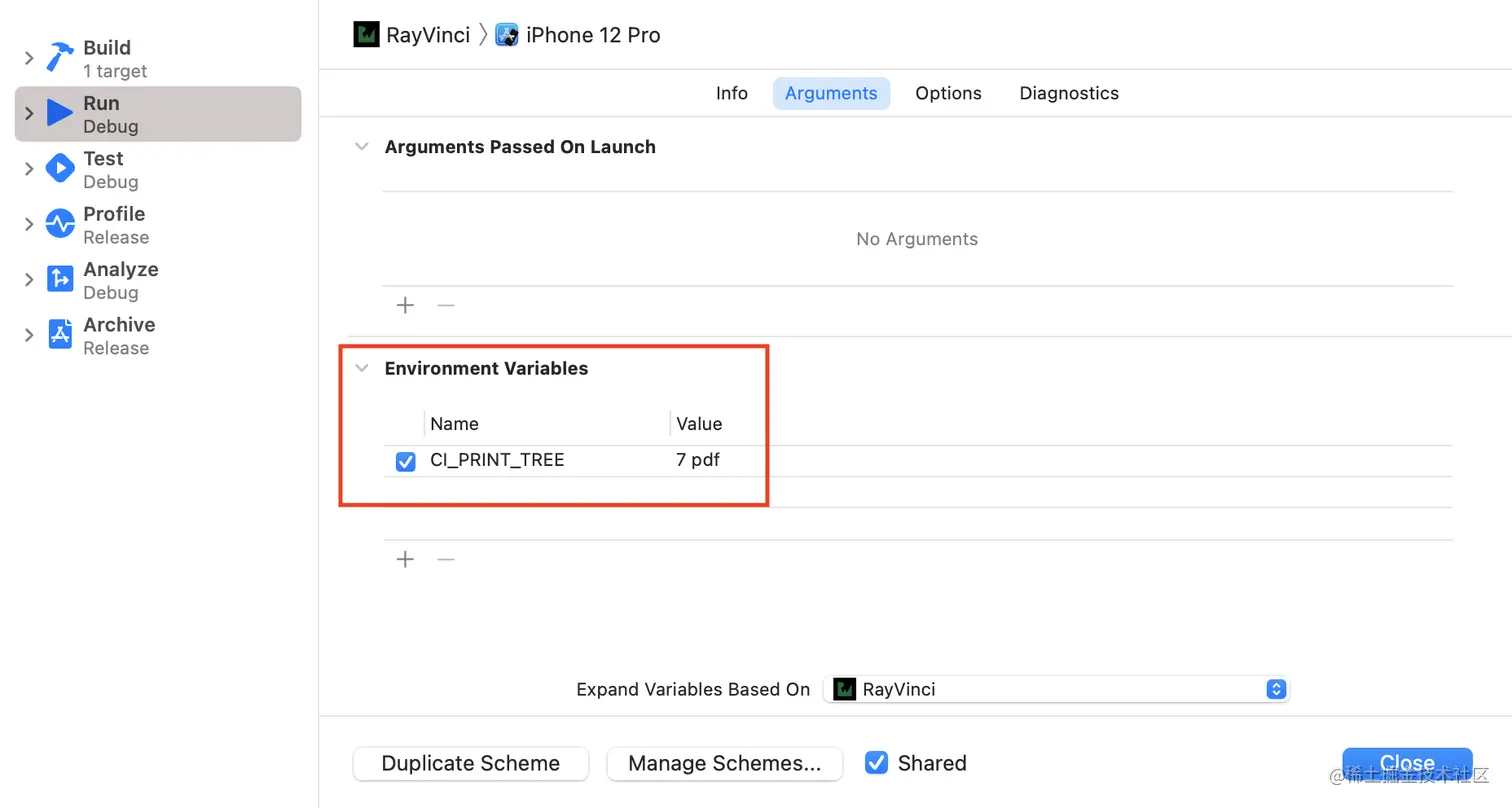1512x808 pixels.
Task: Click the Analyze action icon
Action: (x=60, y=280)
